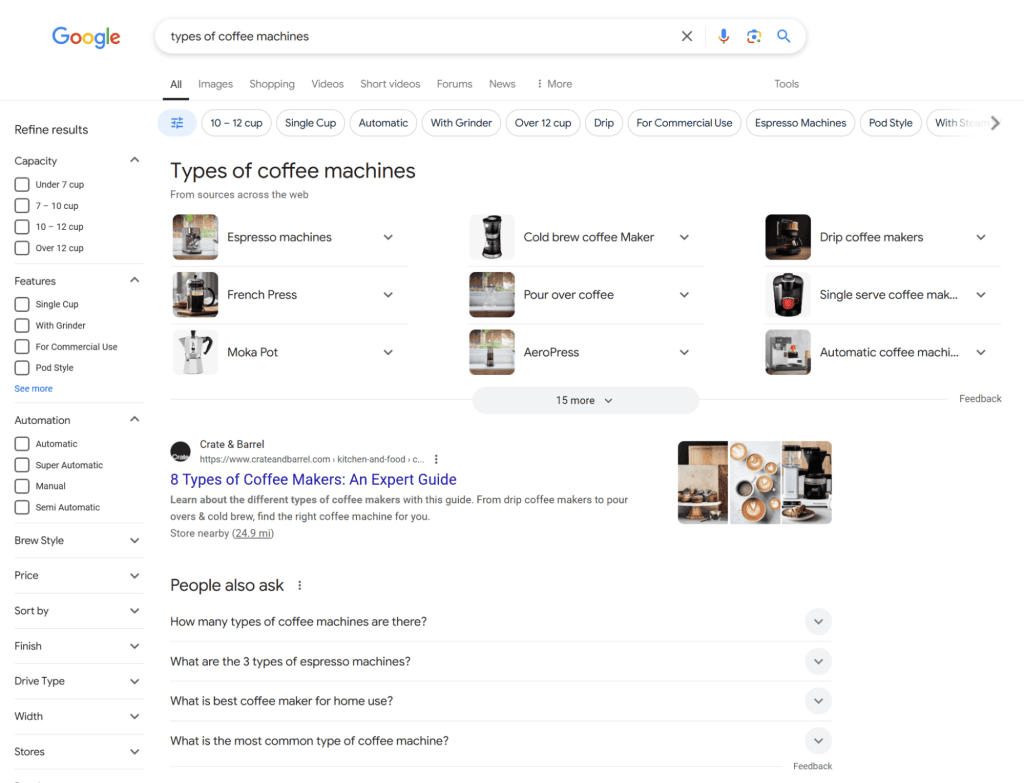Click the magnifier icon to search

(x=784, y=35)
